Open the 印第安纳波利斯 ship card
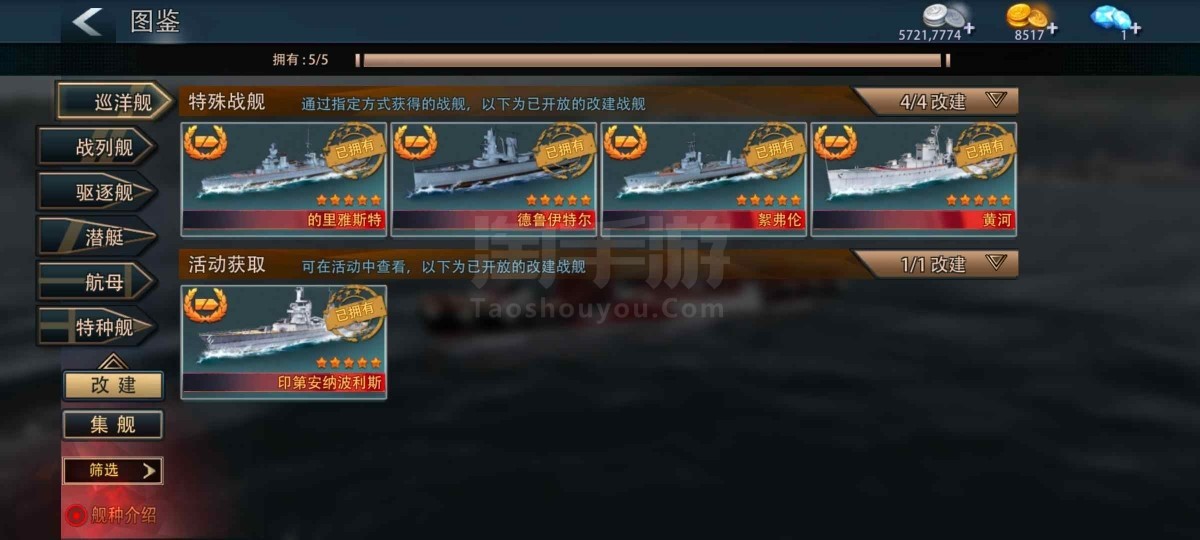This screenshot has width=1200, height=540. coord(284,342)
